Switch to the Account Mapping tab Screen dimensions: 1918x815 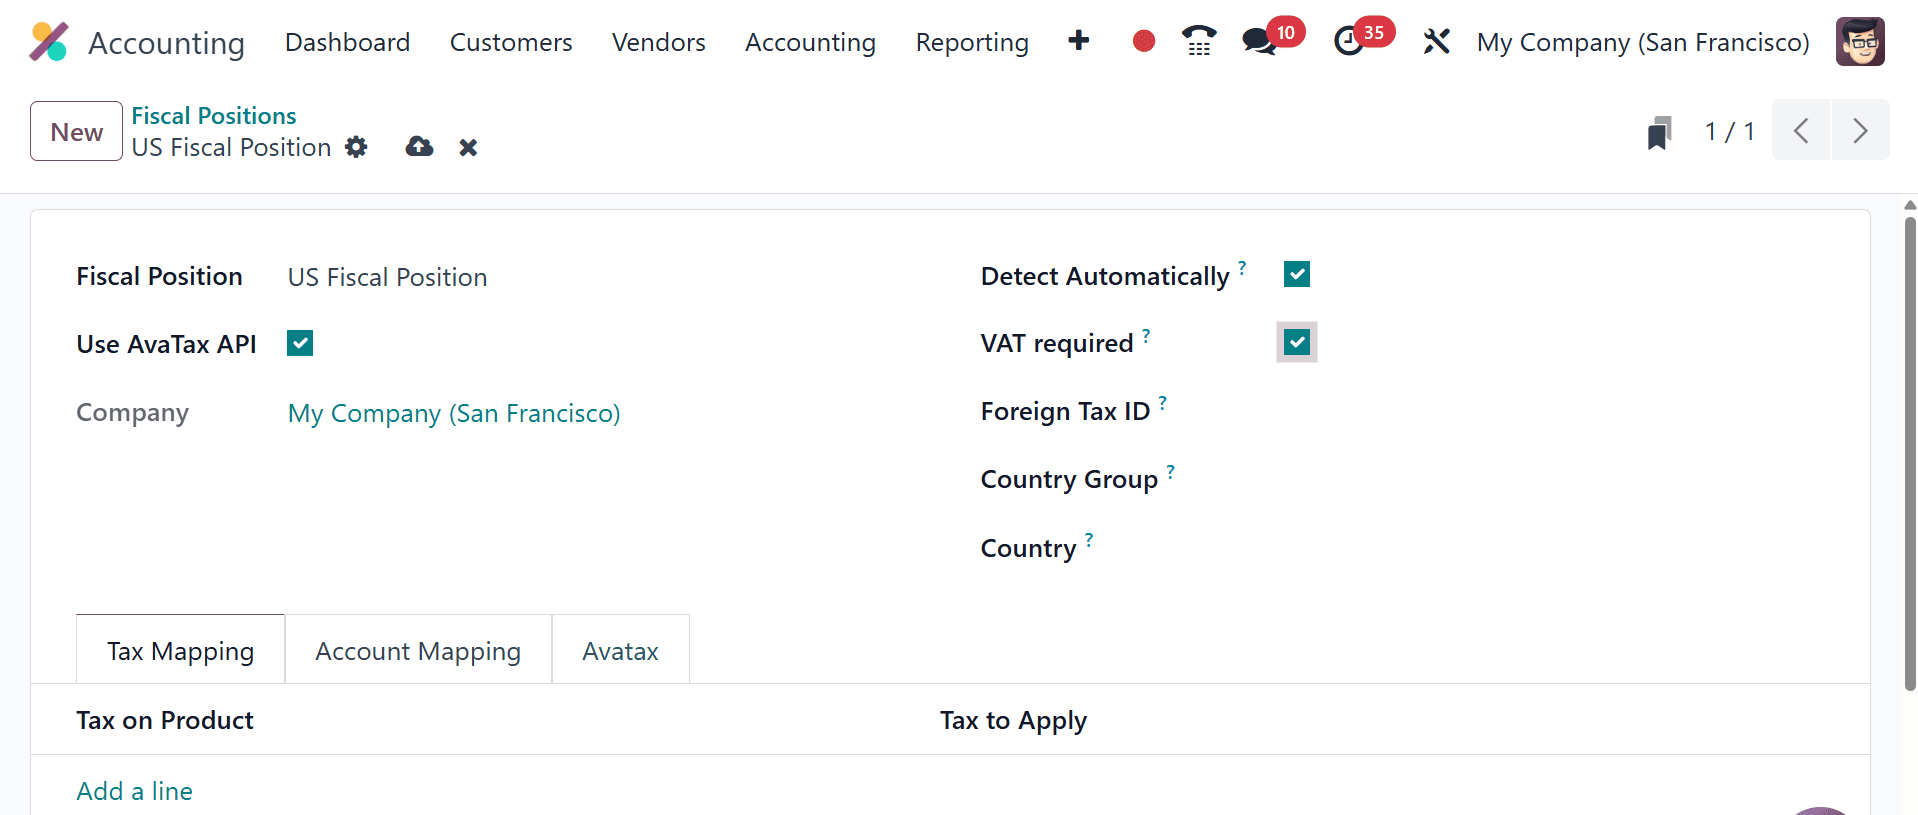(418, 650)
